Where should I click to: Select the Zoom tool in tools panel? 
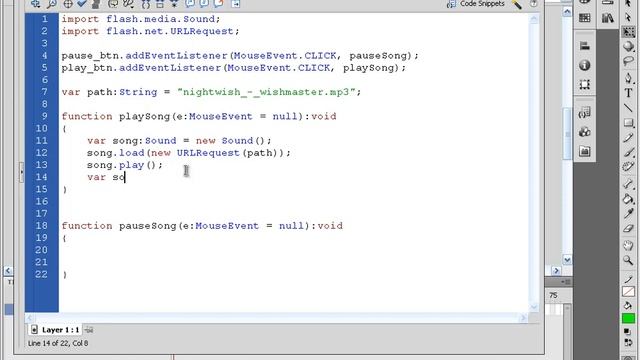(x=628, y=260)
